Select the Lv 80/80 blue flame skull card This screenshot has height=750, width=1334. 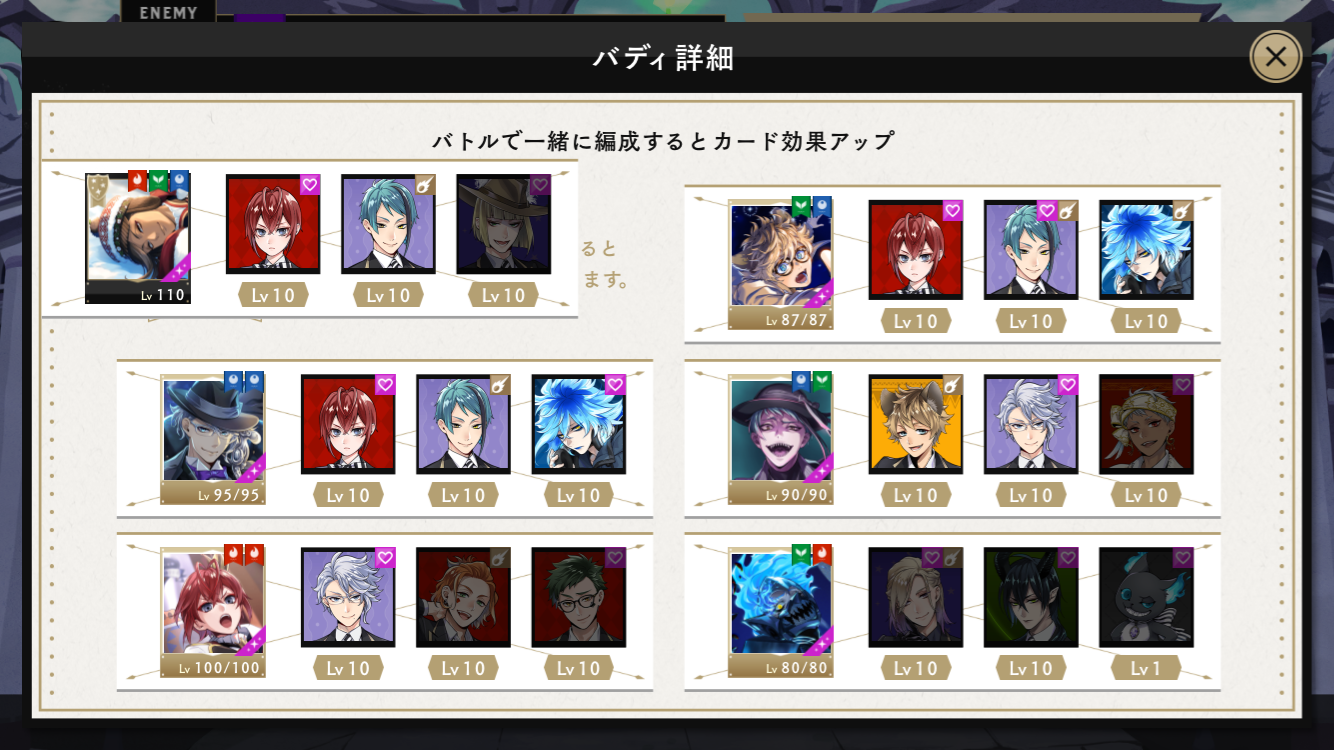point(781,612)
